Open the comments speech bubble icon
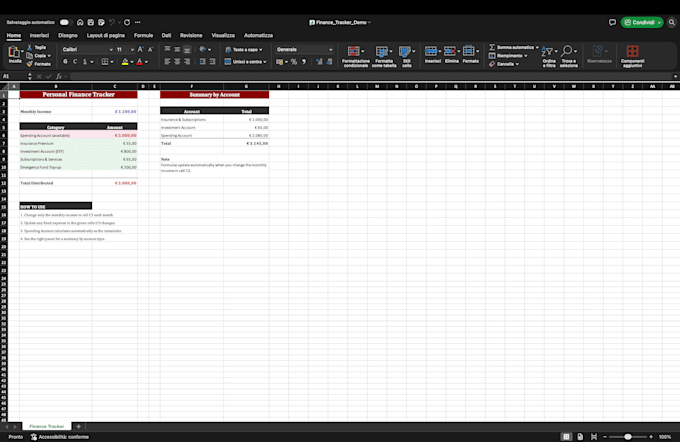 click(x=612, y=22)
